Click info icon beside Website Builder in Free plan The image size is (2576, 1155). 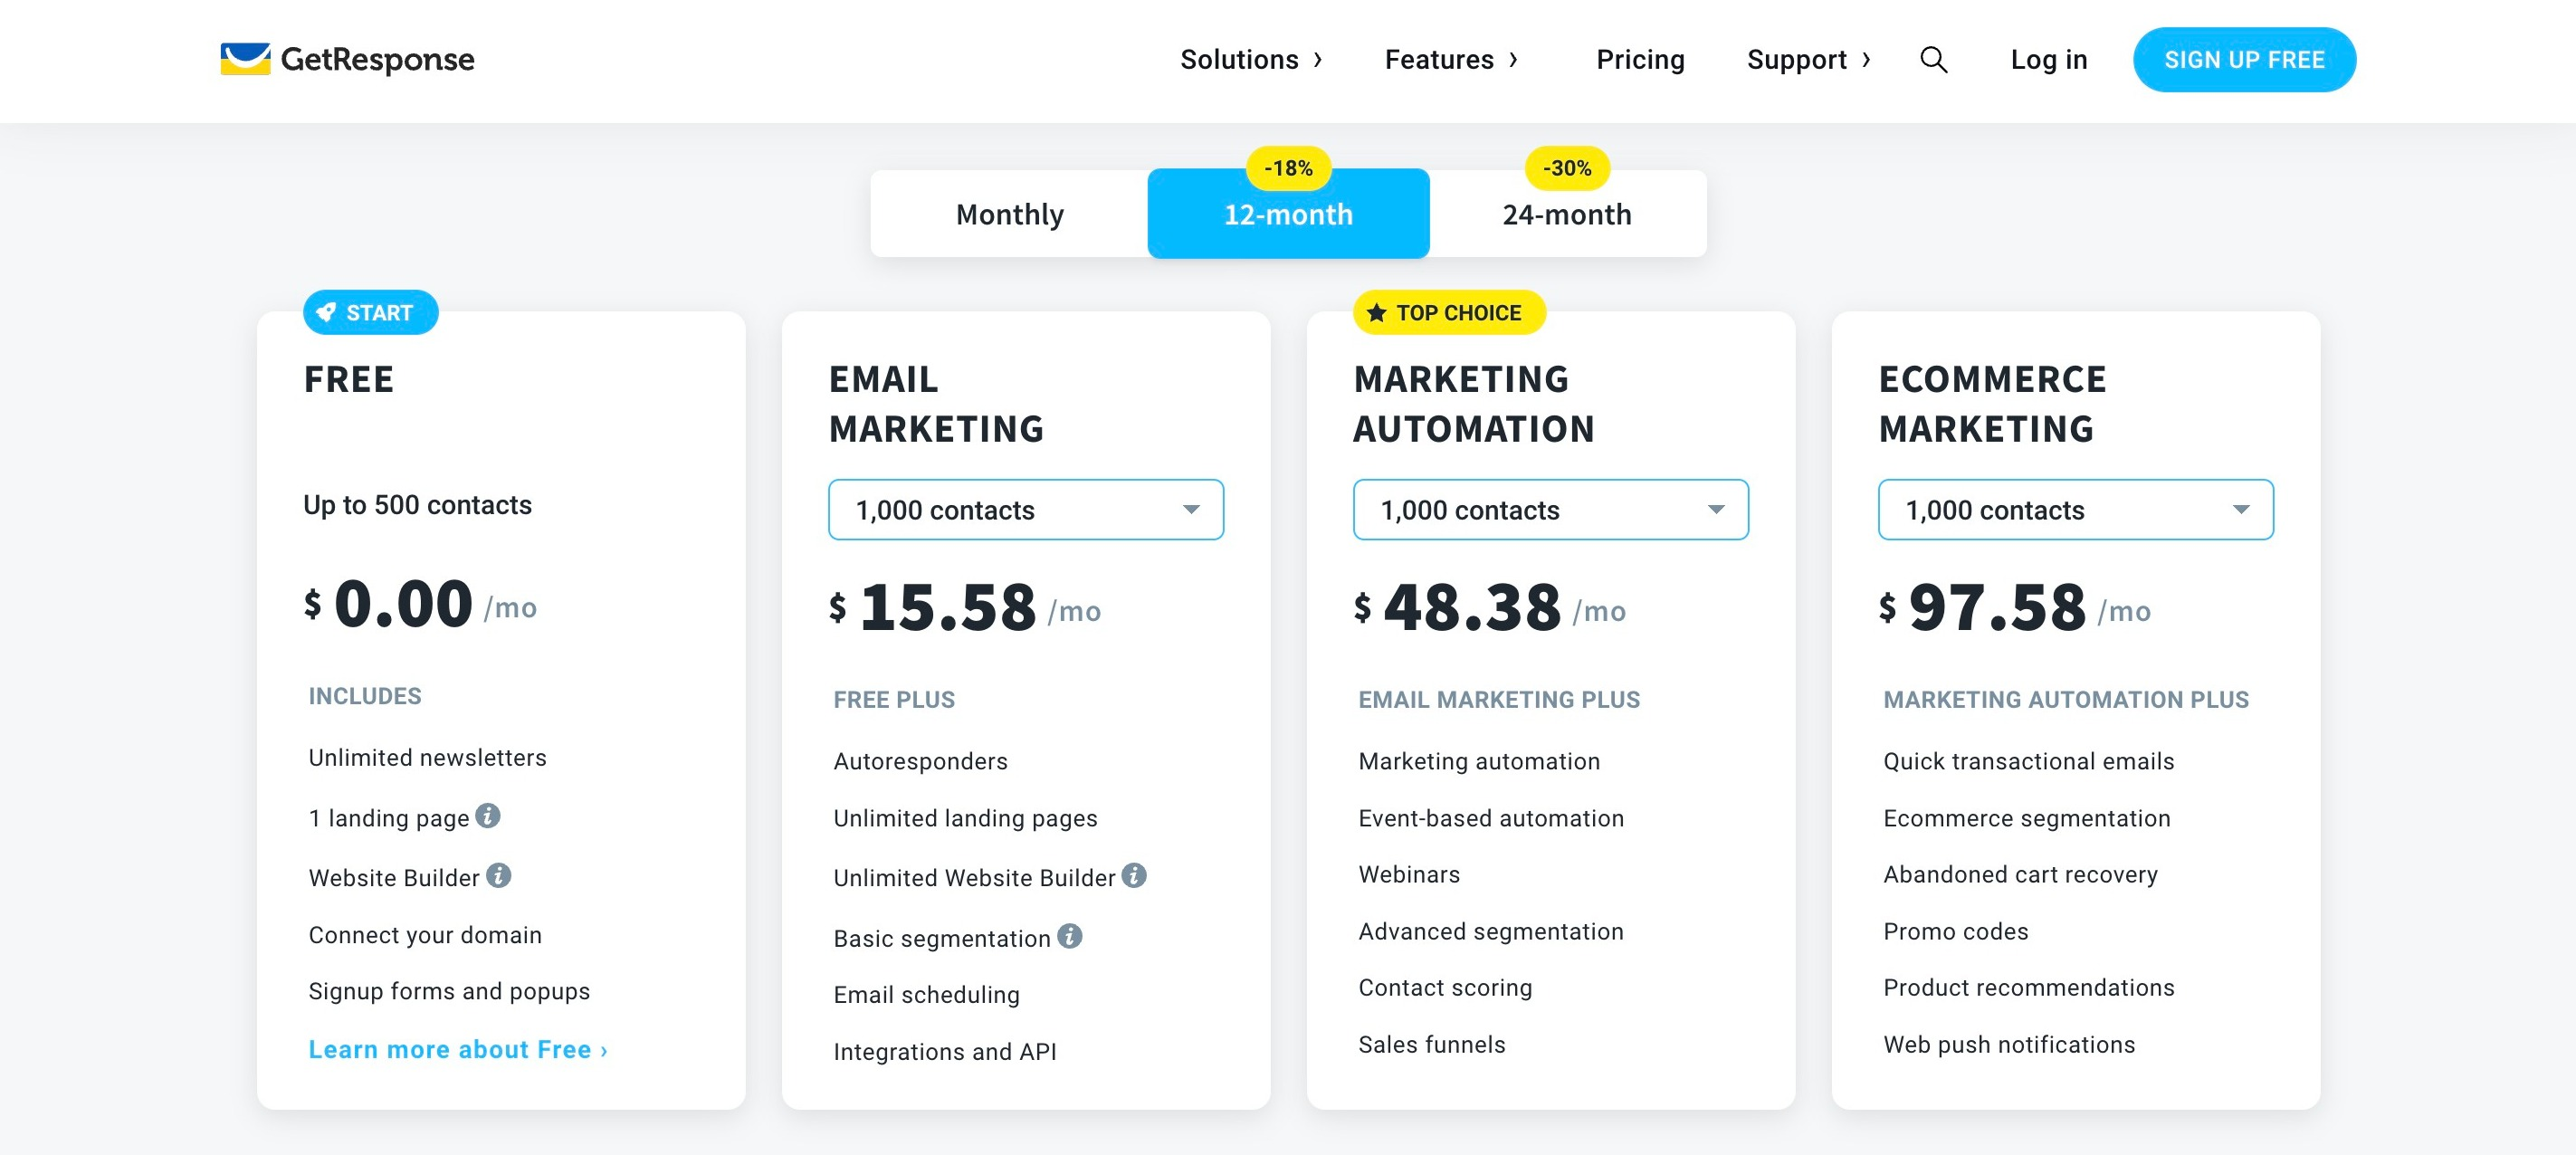coord(499,876)
